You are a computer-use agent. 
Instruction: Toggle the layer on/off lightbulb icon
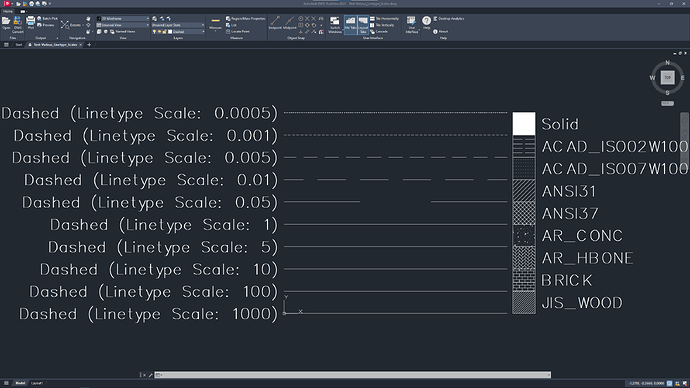154,31
